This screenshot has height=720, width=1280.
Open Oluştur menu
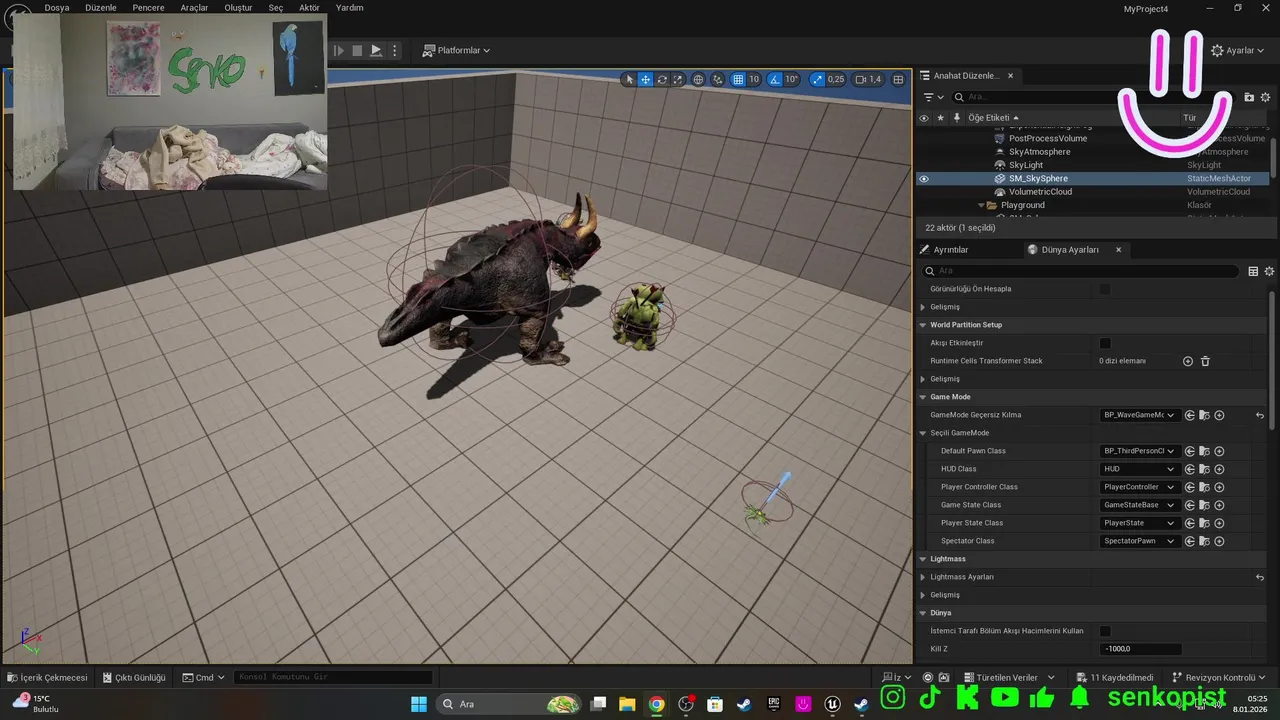point(238,7)
